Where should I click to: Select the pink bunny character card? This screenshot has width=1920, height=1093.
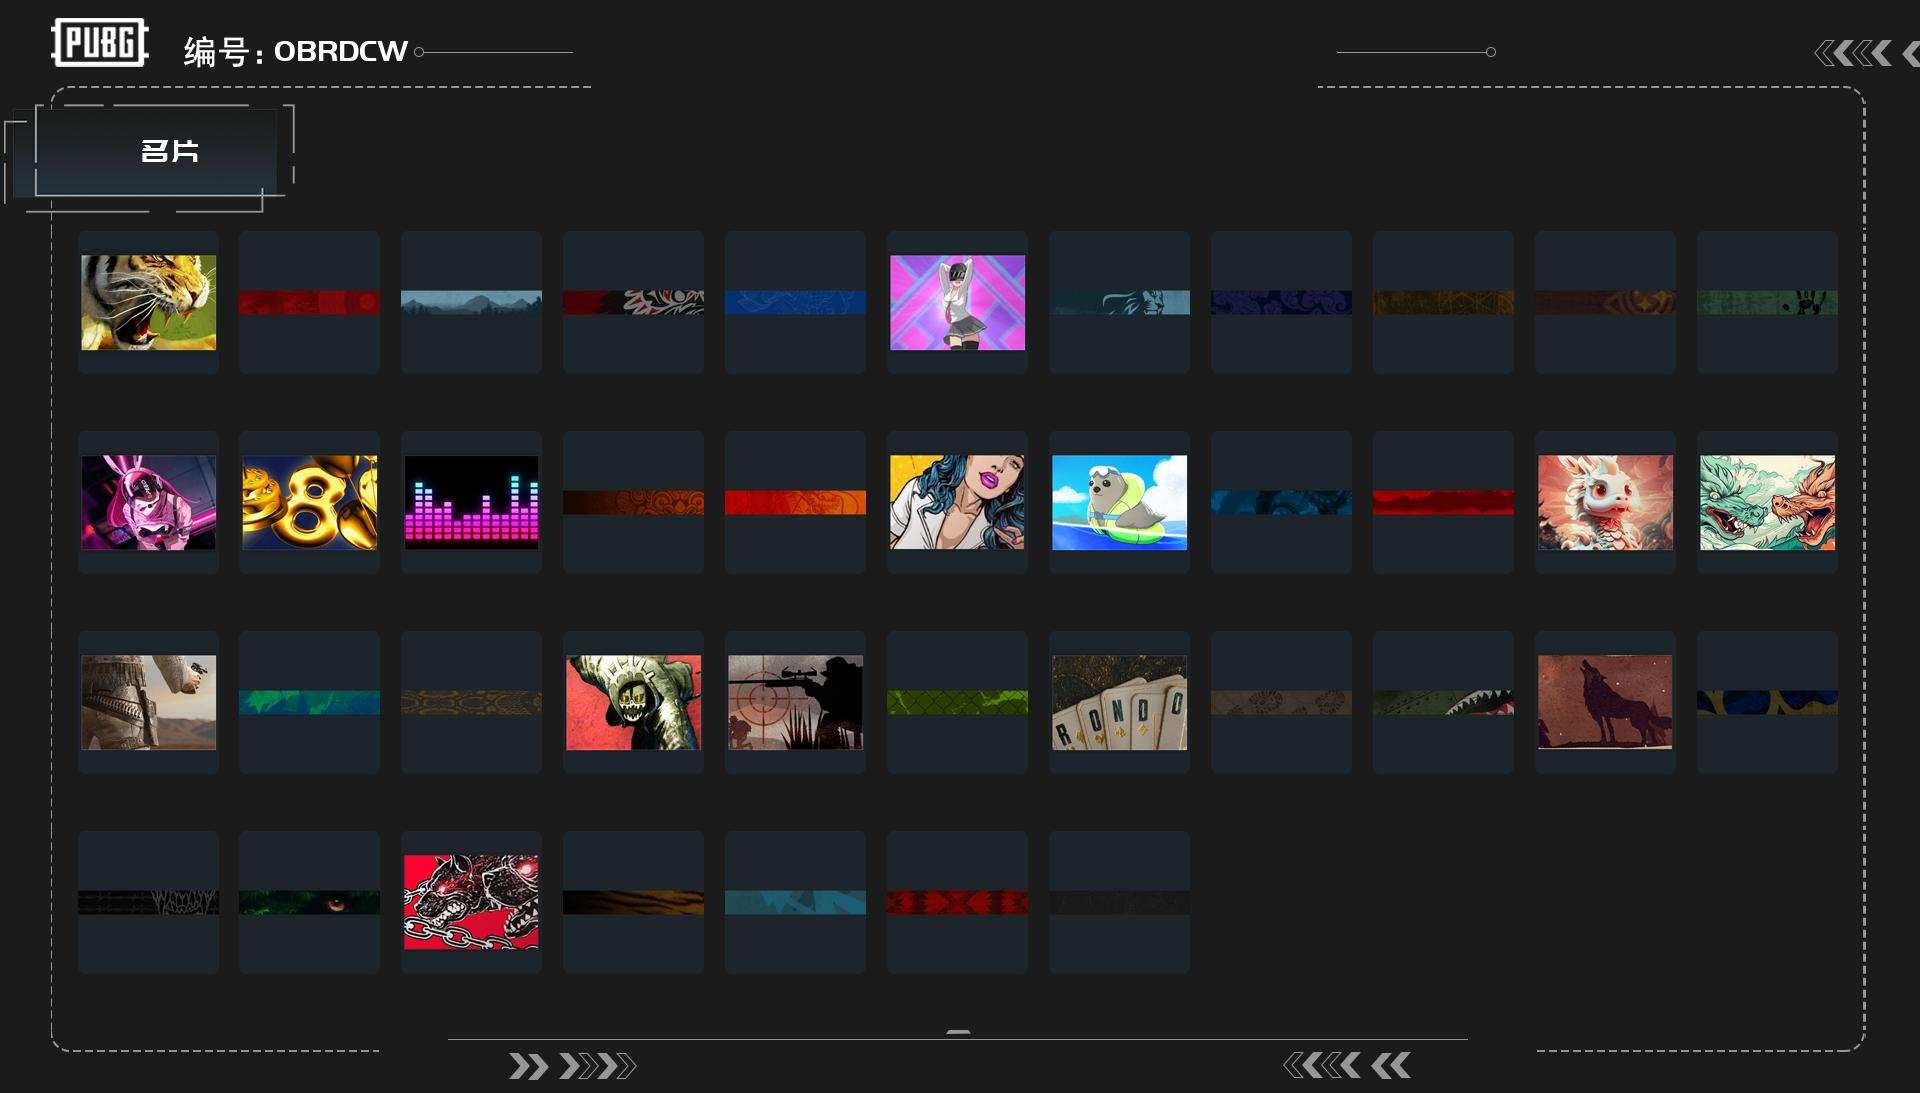coord(148,502)
